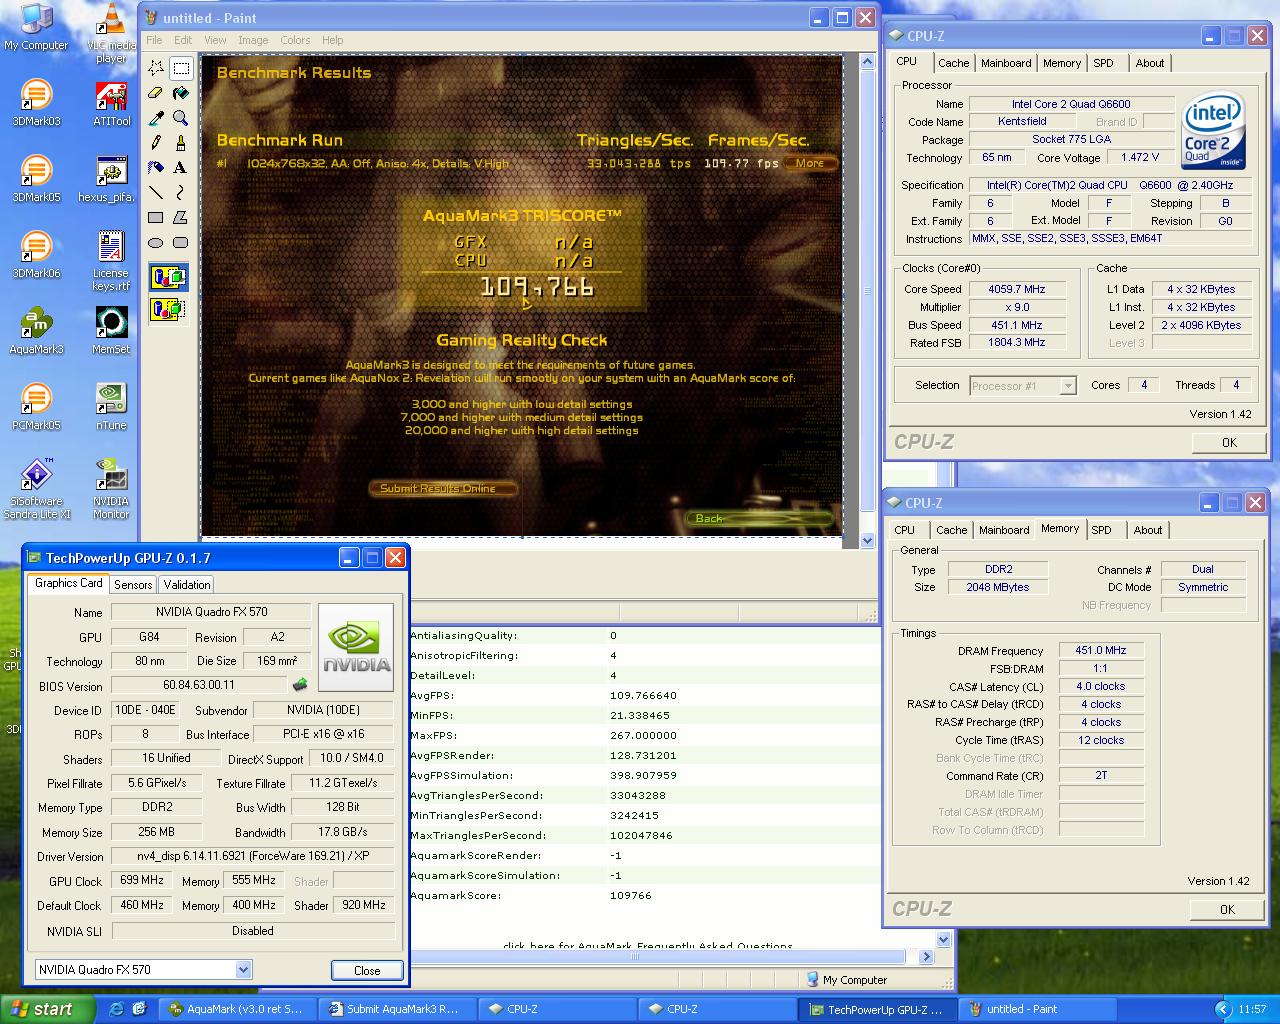Choose the Ellipse shape tool
The height and width of the screenshot is (1024, 1280).
tap(156, 242)
